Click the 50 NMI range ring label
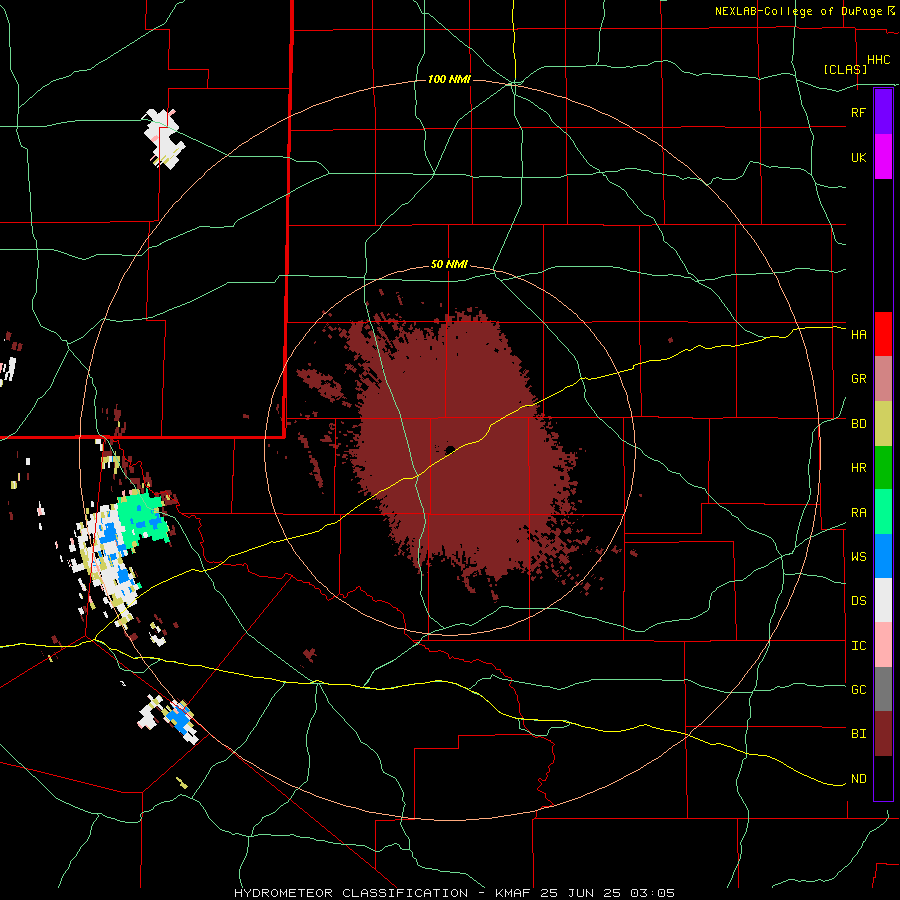 [449, 265]
